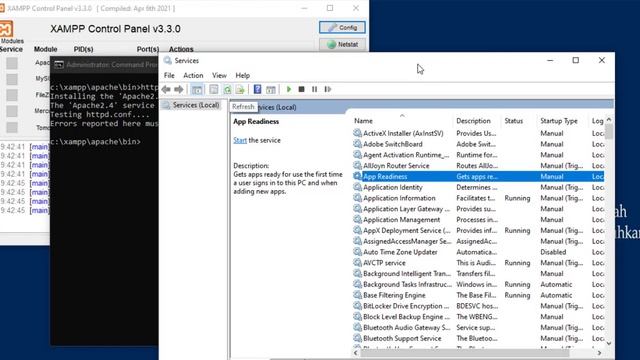Toggle the FileZilla service checkbox in XAMPP
The height and width of the screenshot is (360, 640).
pos(12,95)
